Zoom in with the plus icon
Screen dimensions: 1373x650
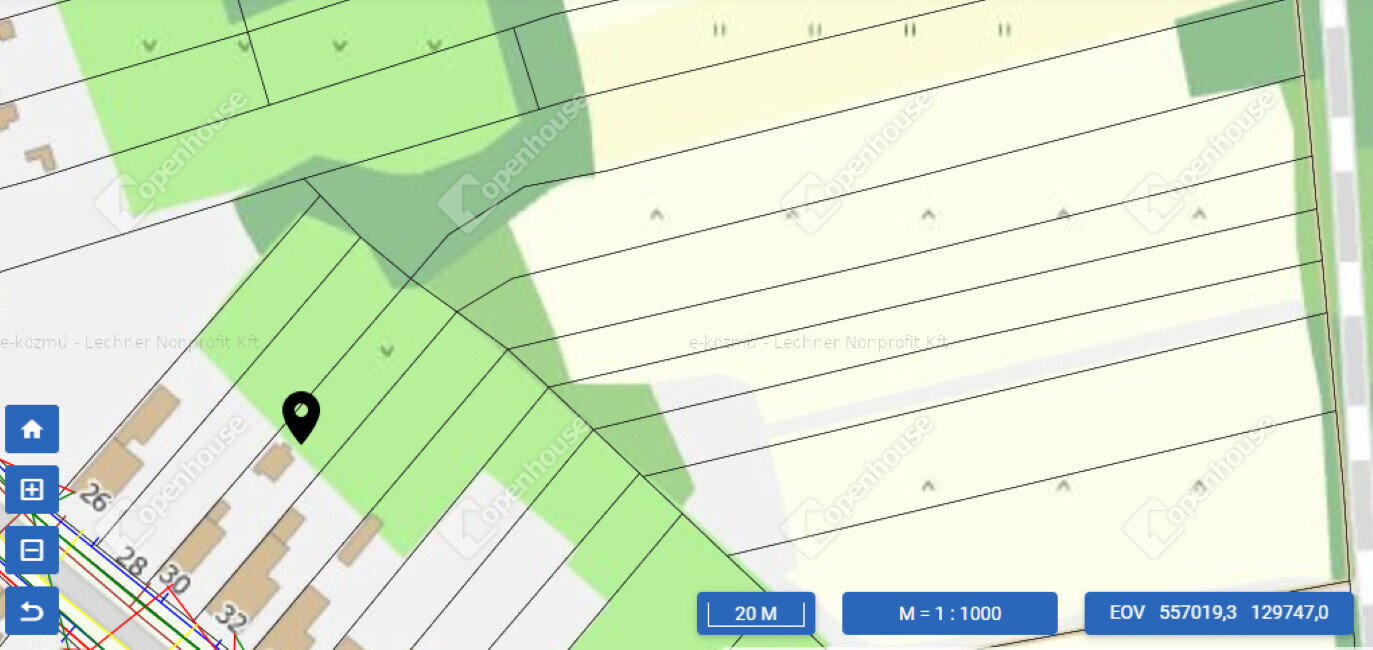(x=32, y=489)
